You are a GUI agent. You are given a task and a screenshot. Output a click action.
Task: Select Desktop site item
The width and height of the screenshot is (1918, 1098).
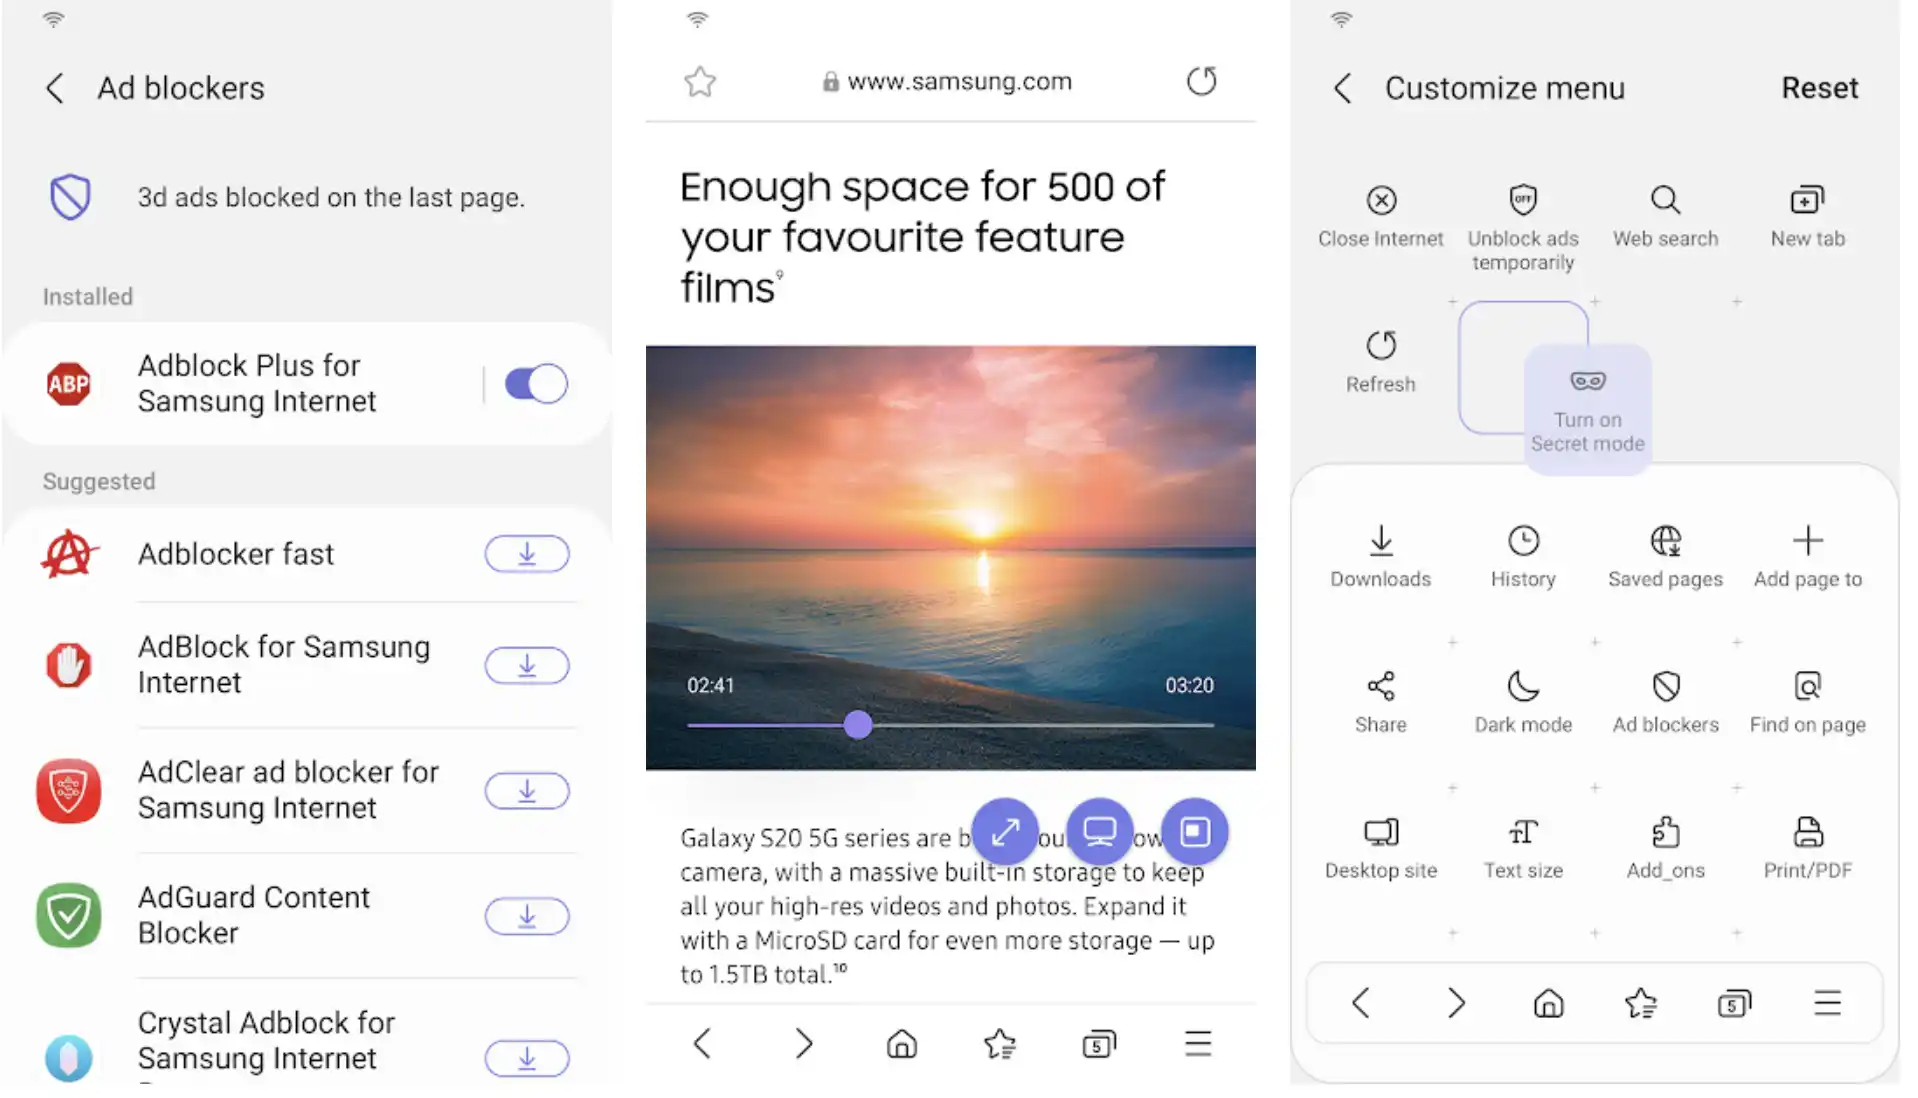coord(1380,848)
